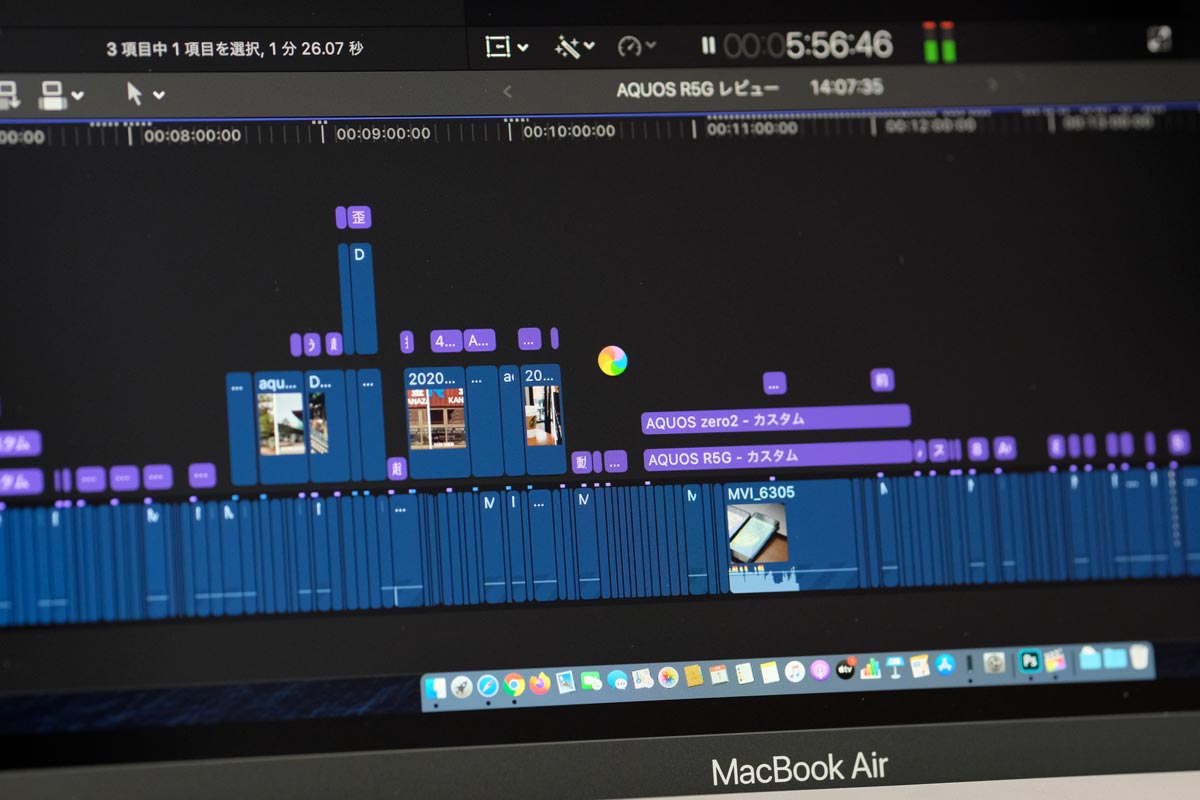
Task: Select the purple title clip labeled A...
Action: 479,340
